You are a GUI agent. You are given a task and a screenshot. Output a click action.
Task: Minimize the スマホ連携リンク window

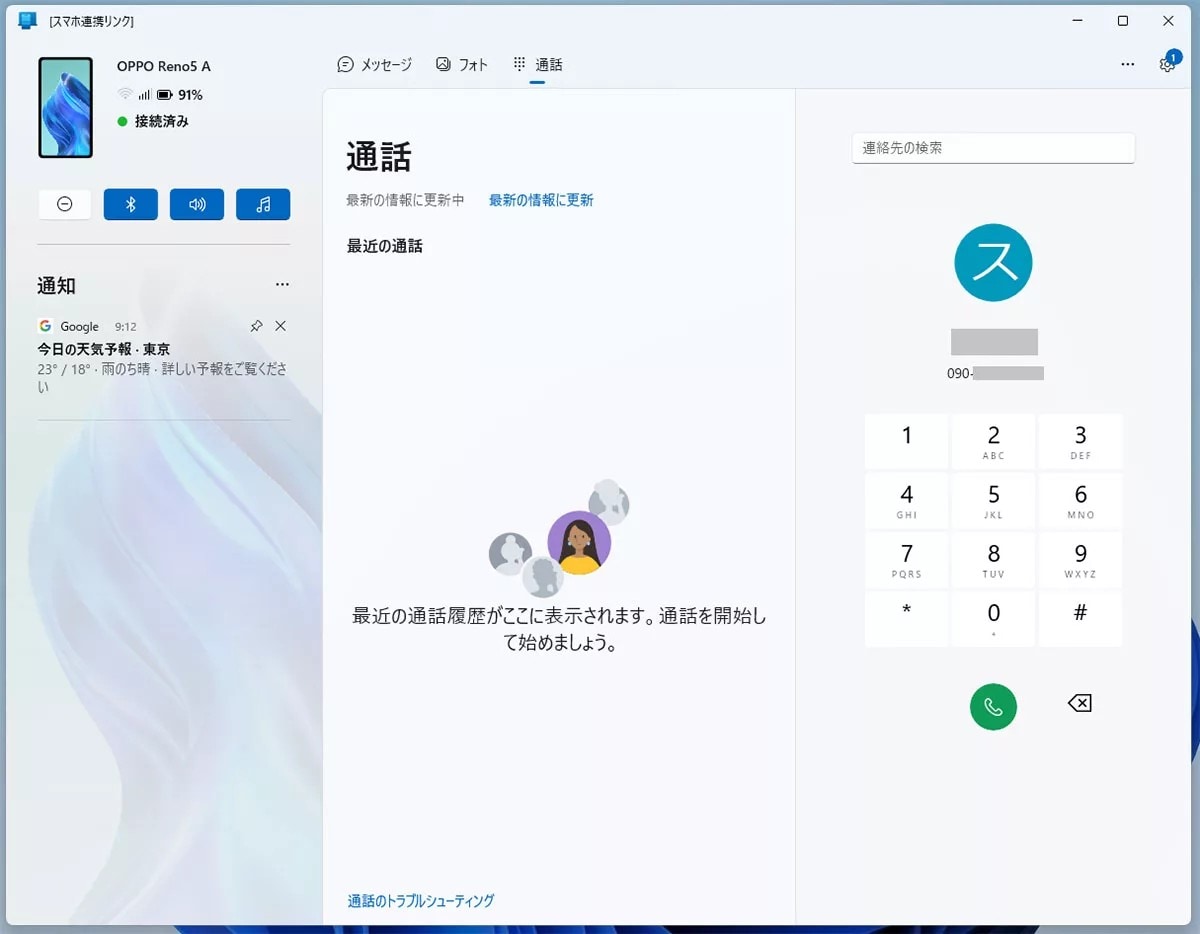tap(1078, 21)
